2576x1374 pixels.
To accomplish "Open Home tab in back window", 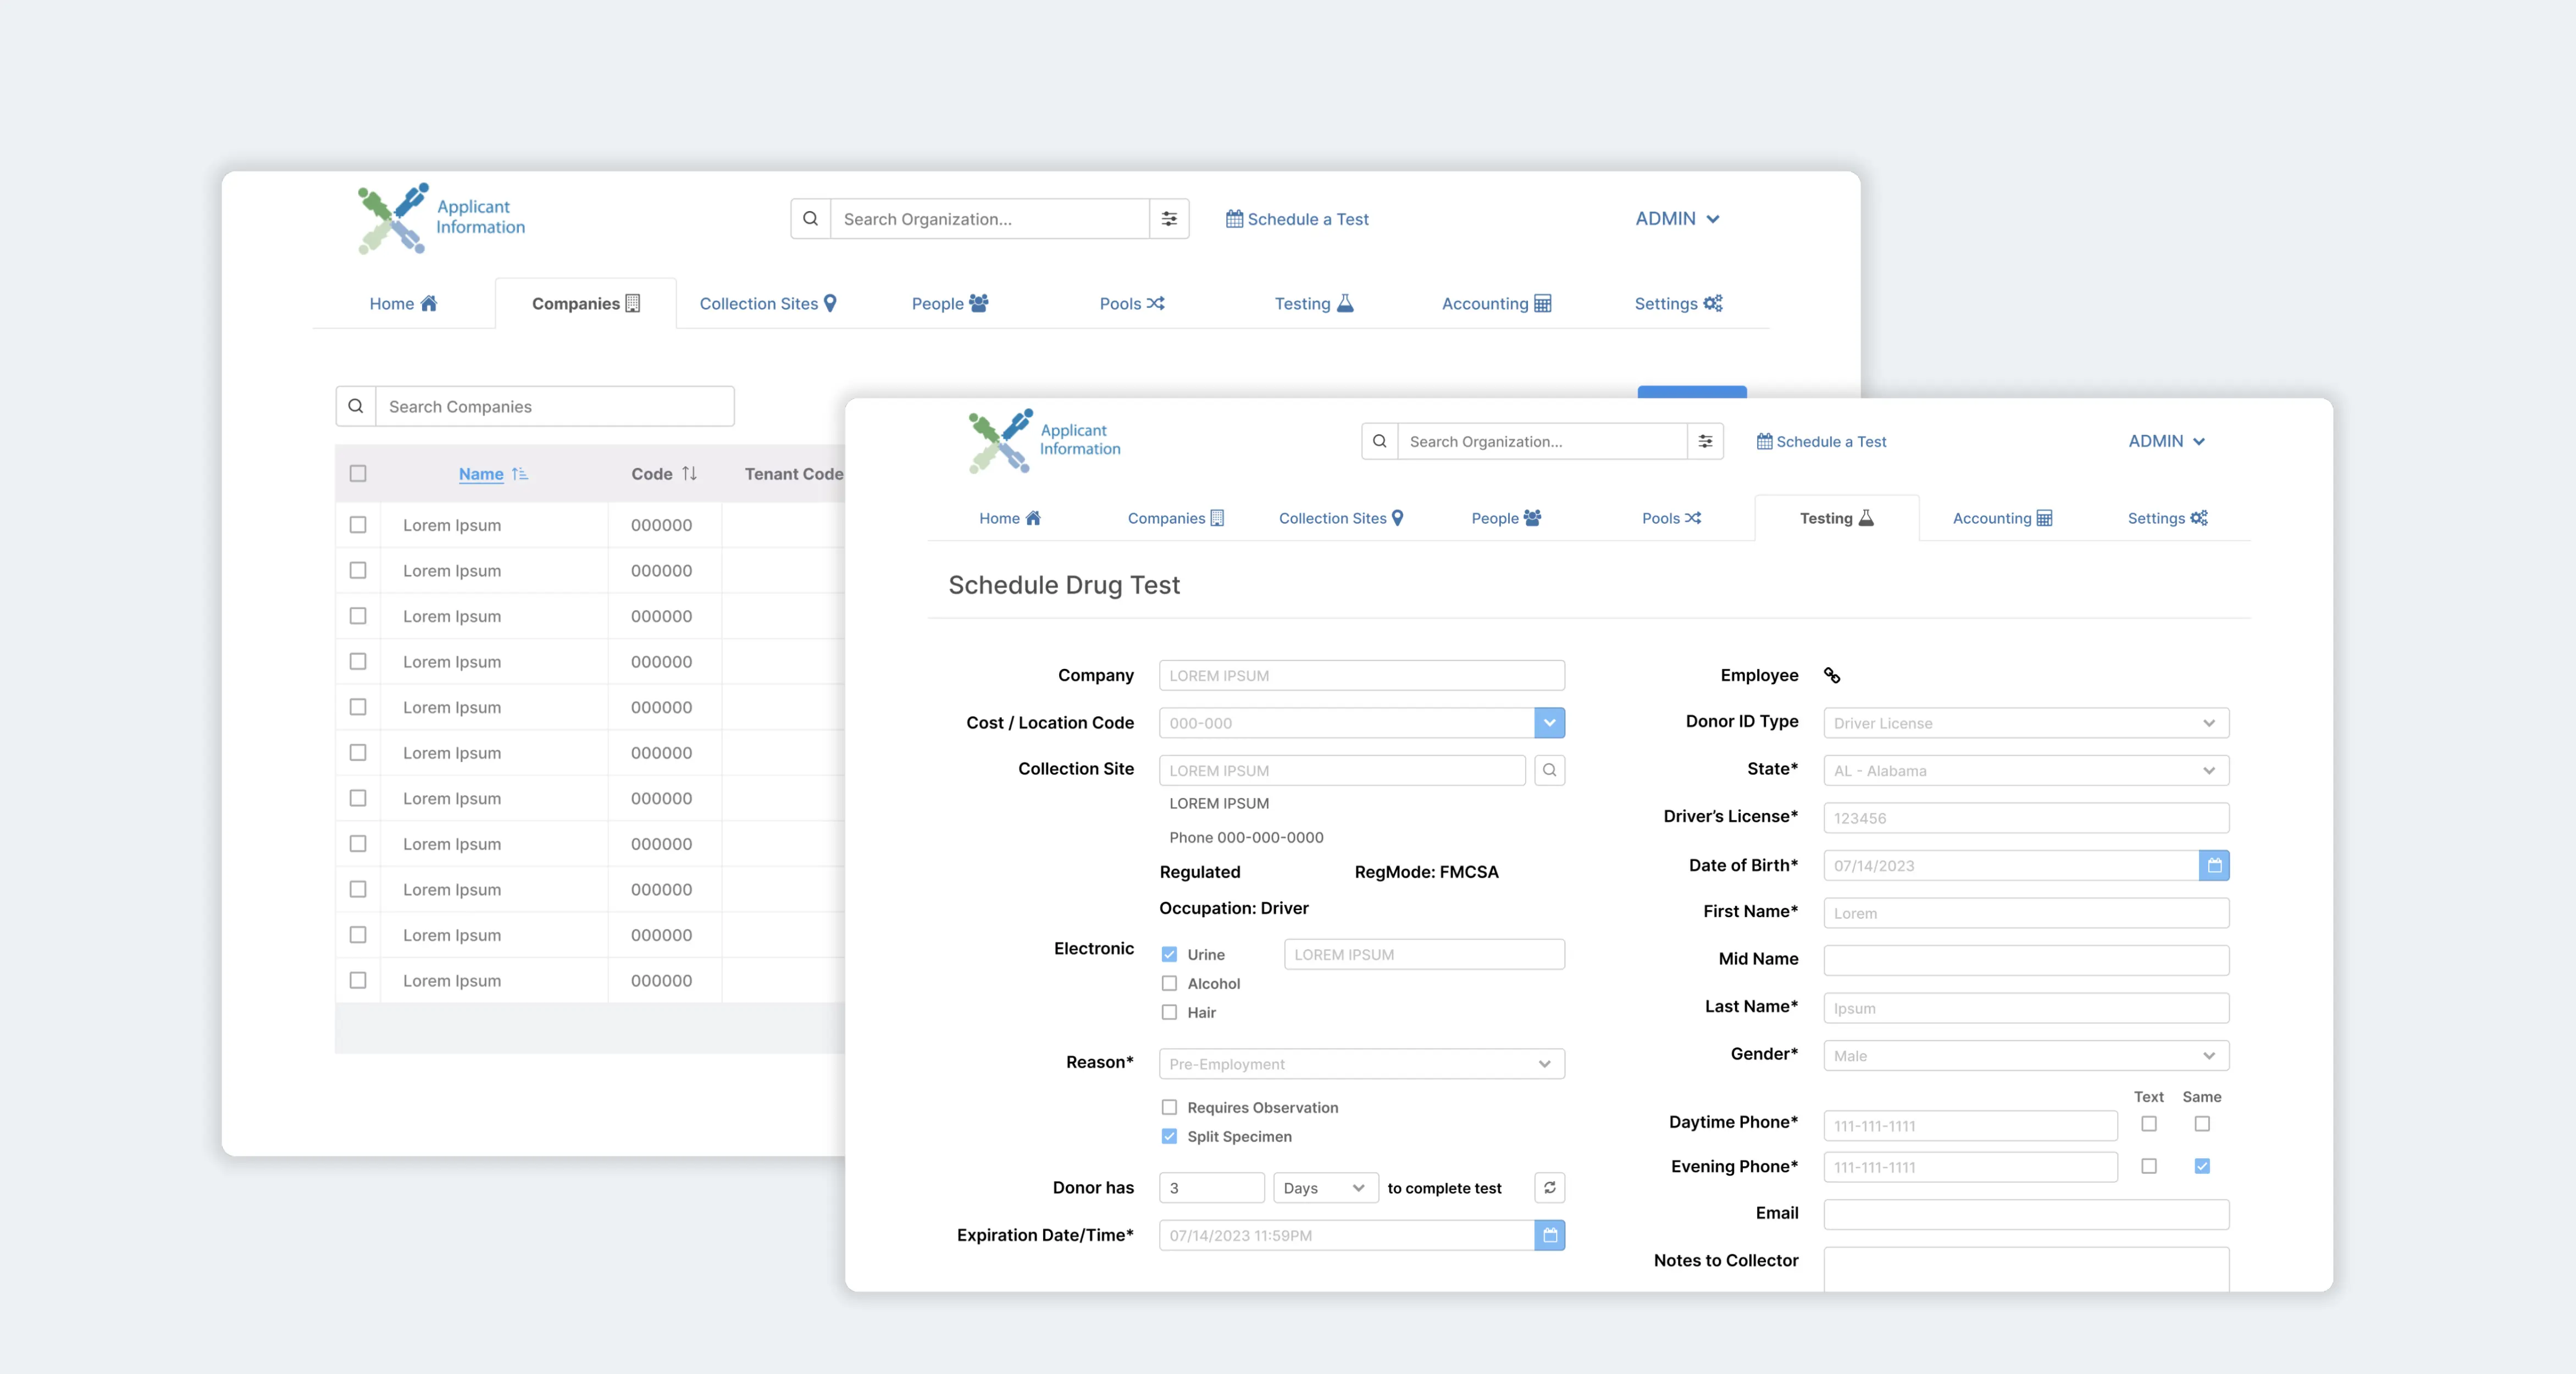I will 403,303.
